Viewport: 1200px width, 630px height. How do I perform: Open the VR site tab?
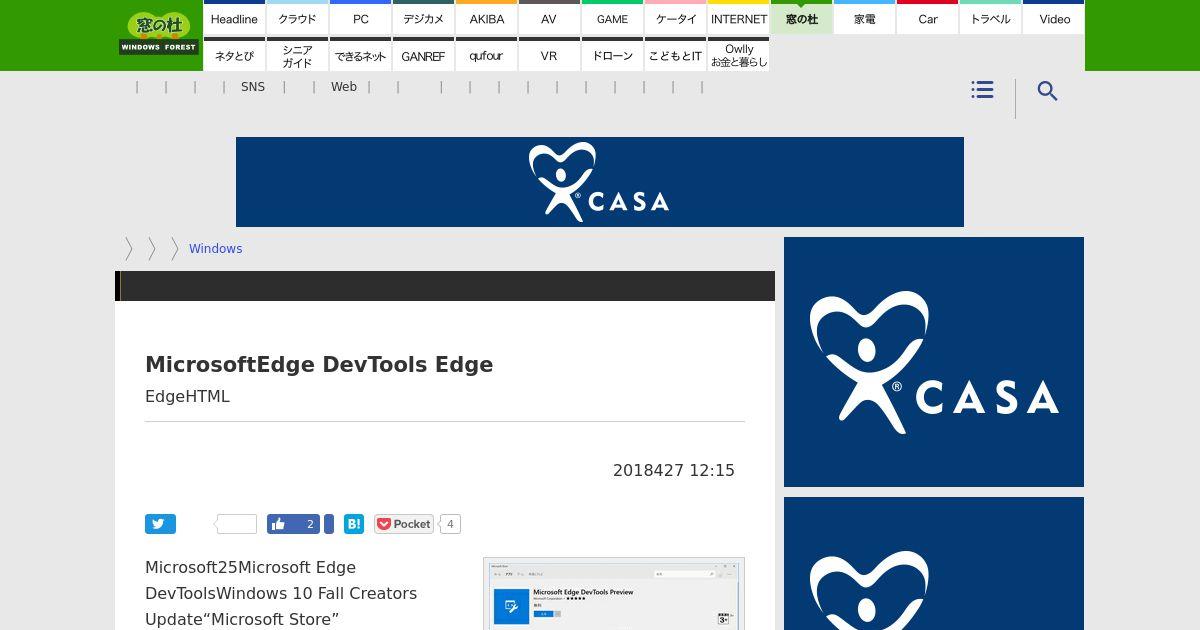[549, 54]
